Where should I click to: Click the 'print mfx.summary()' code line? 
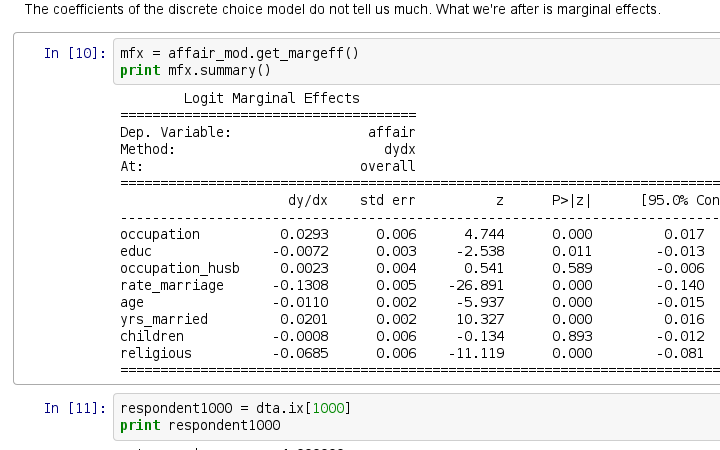pos(195,70)
